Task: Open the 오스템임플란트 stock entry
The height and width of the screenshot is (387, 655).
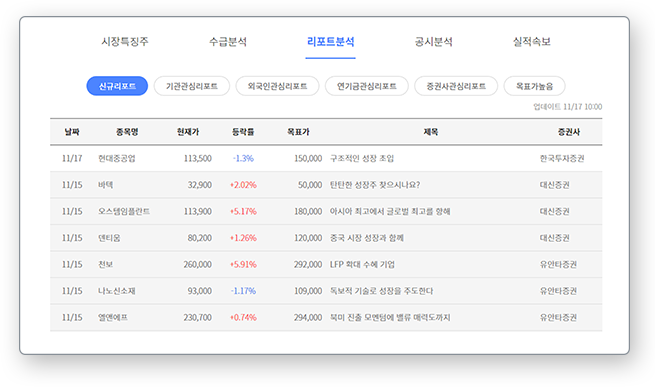Action: tap(124, 211)
